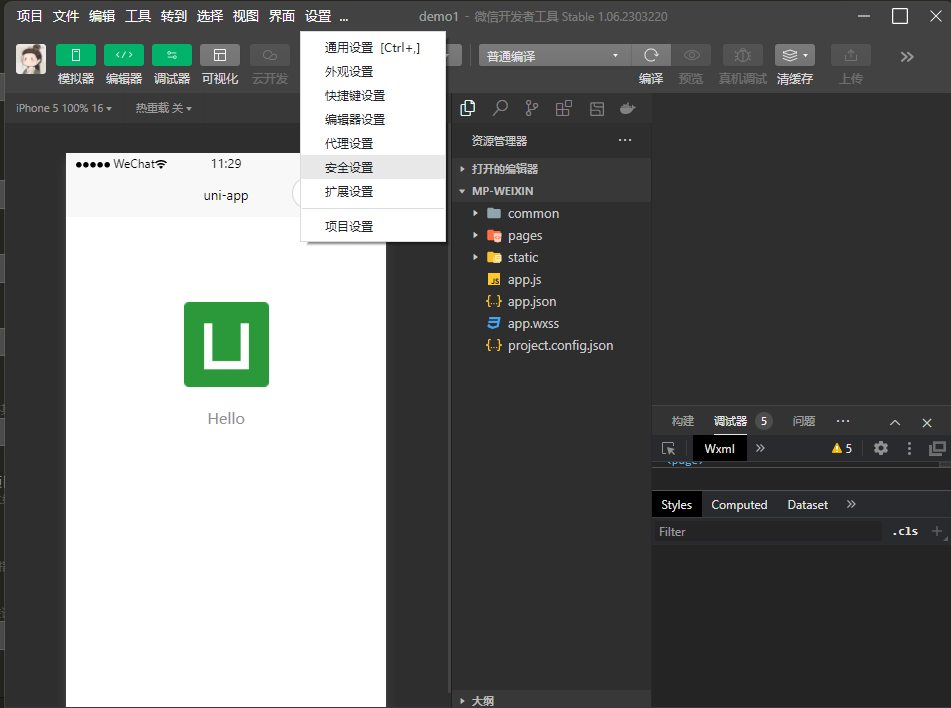Select 编辑器设置 menu entry
This screenshot has width=951, height=708.
click(373, 120)
